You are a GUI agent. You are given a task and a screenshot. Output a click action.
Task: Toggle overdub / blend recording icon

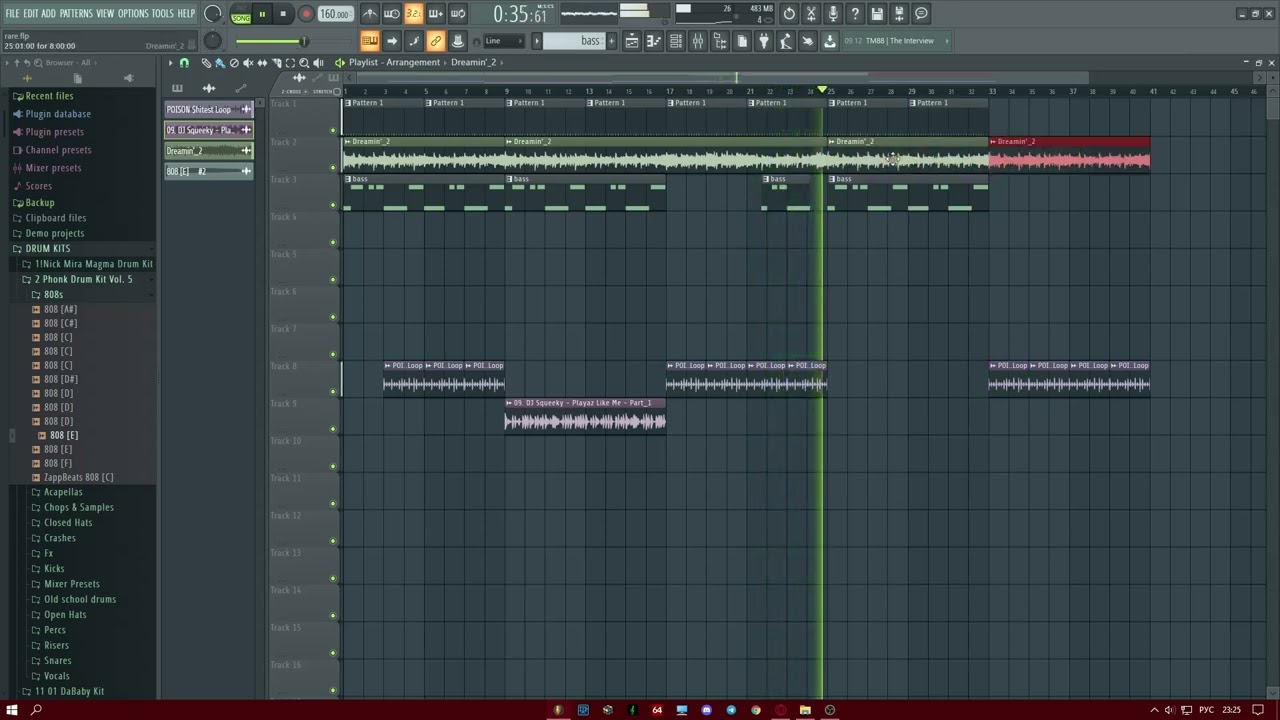point(436,14)
